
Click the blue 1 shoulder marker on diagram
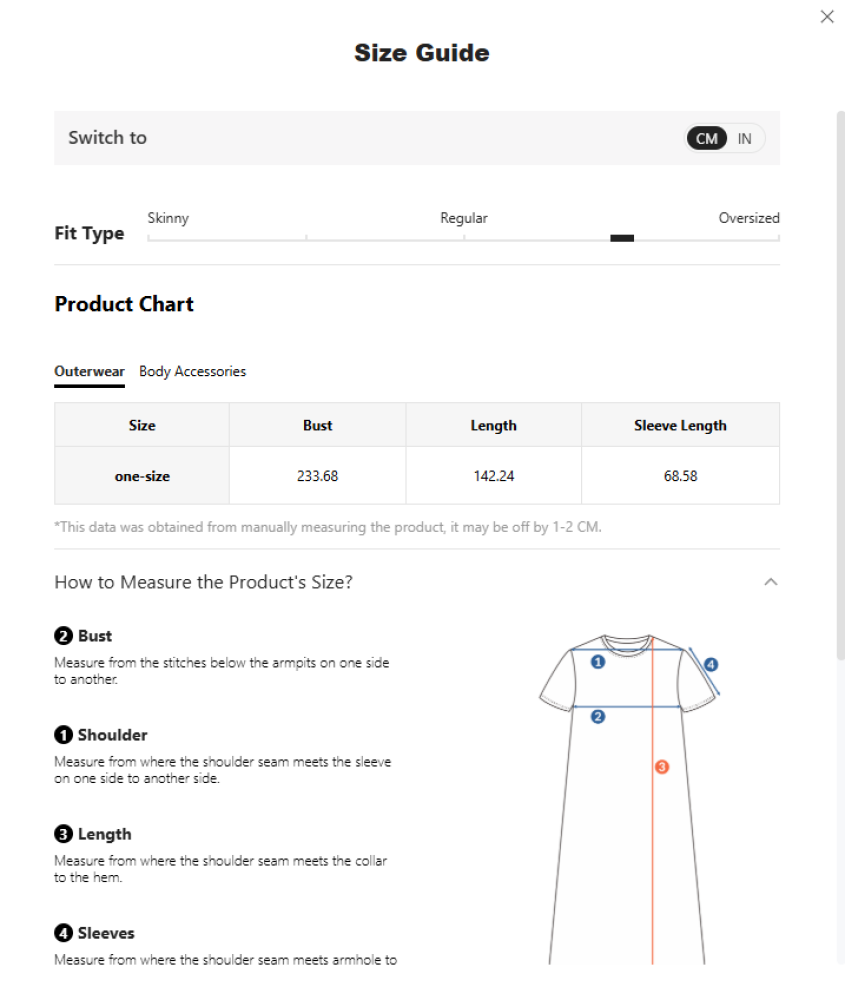(x=598, y=662)
